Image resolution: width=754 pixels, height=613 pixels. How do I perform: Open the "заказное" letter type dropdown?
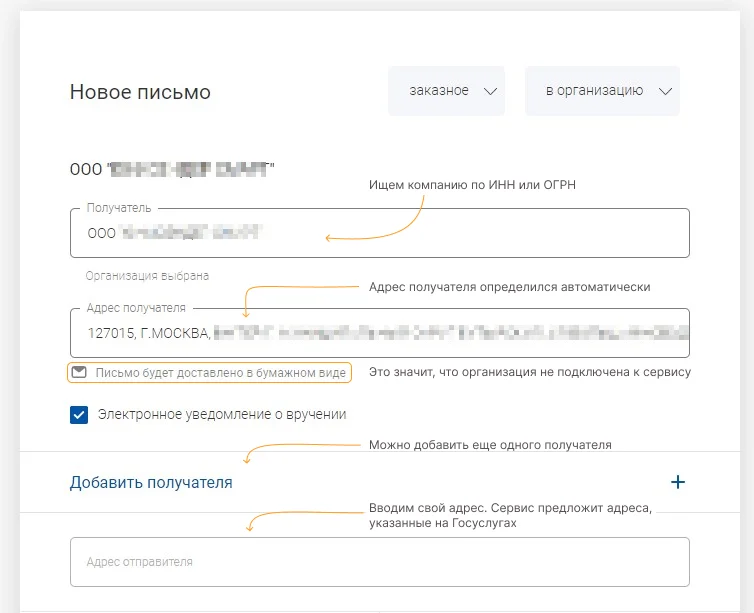(x=446, y=91)
